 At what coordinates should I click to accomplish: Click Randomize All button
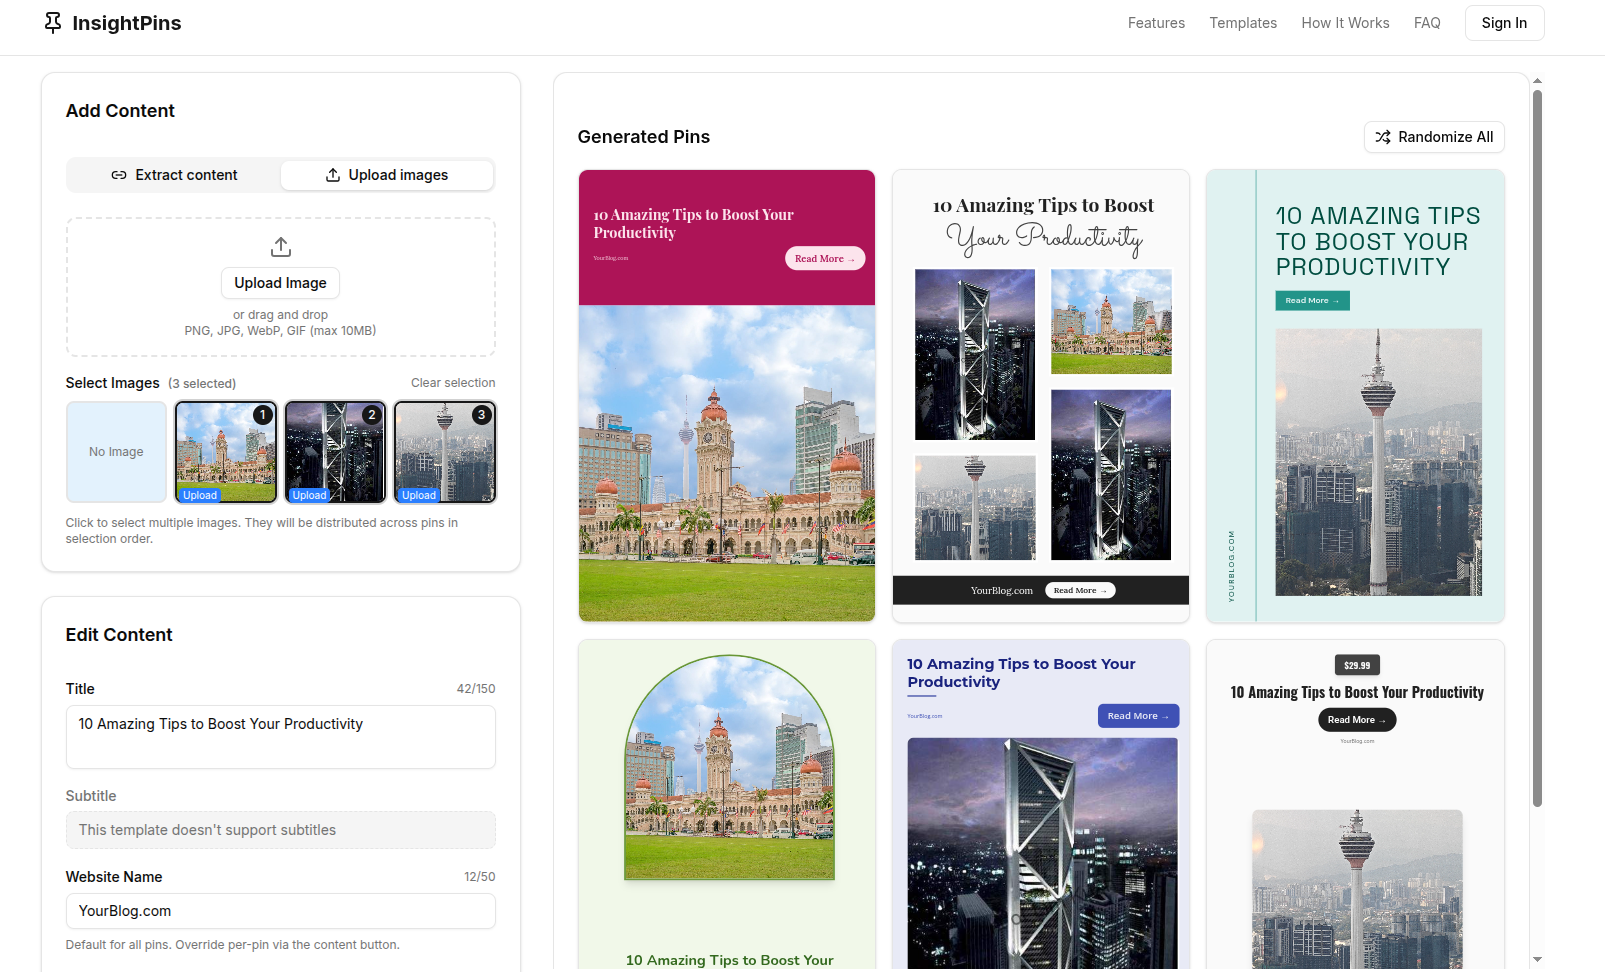click(x=1434, y=137)
